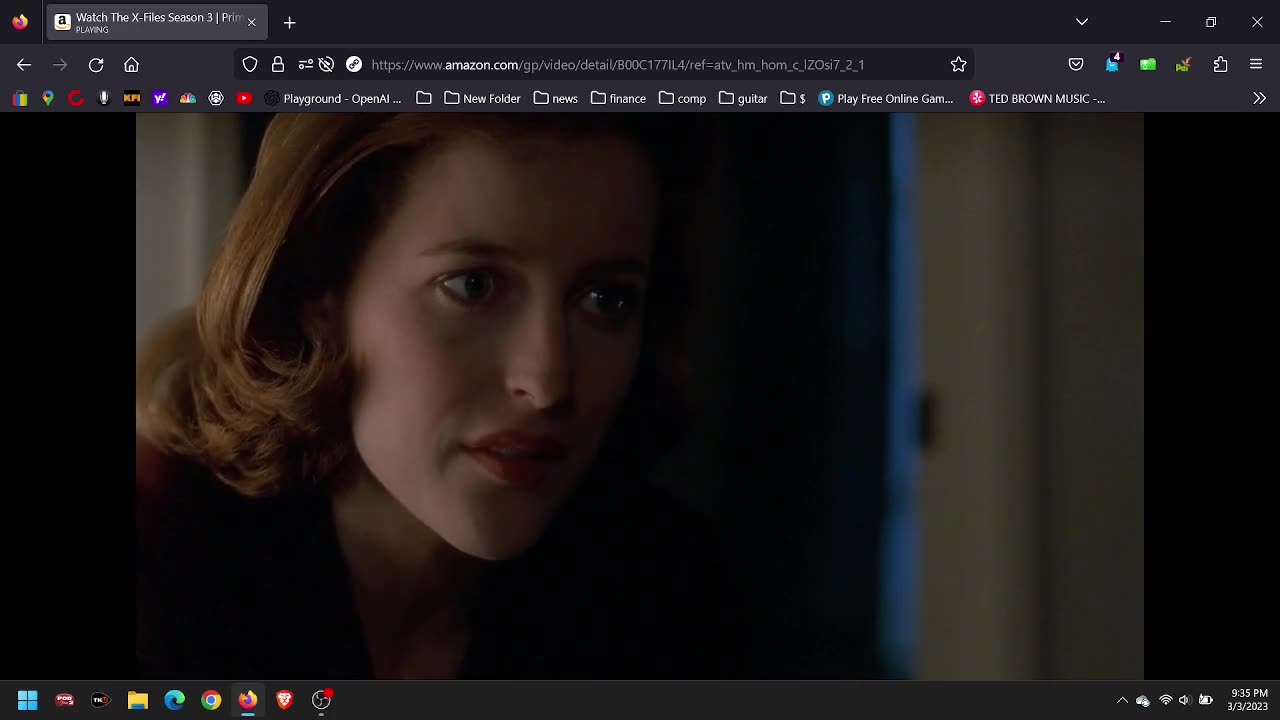
Task: Open the colorful shopping bag bookmark
Action: pyautogui.click(x=20, y=98)
